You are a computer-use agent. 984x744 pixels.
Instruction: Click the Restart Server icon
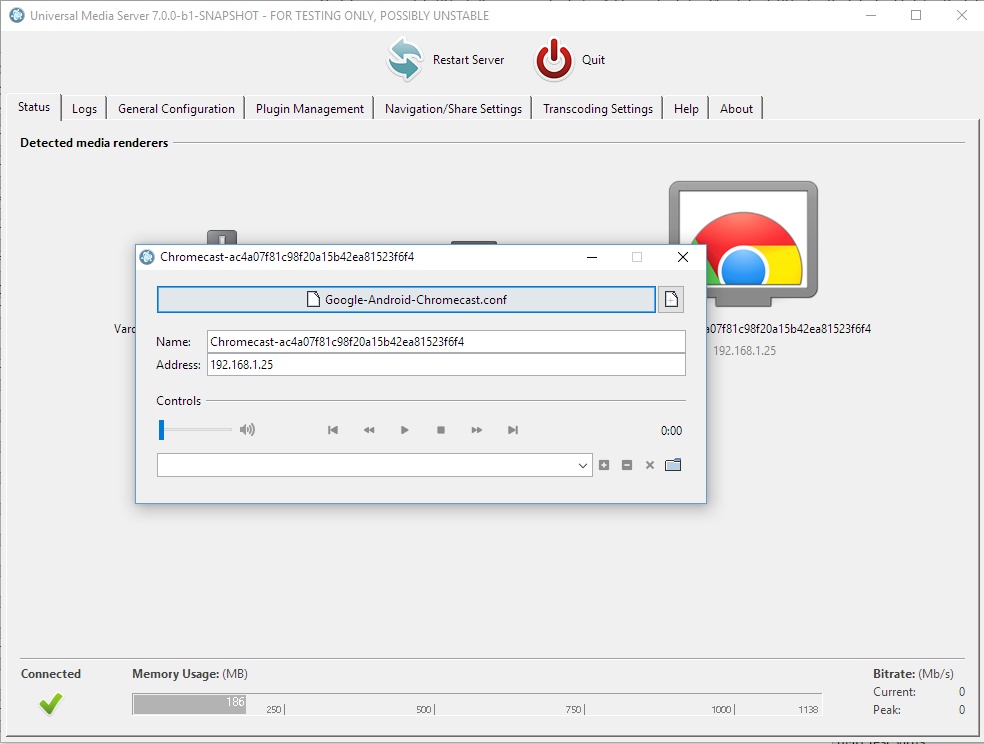click(x=405, y=60)
